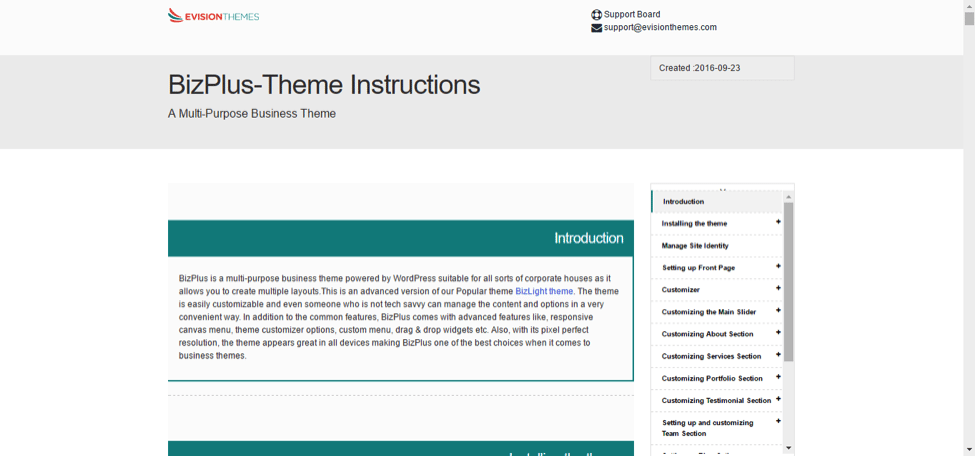Select Customizer menu item

(x=681, y=290)
